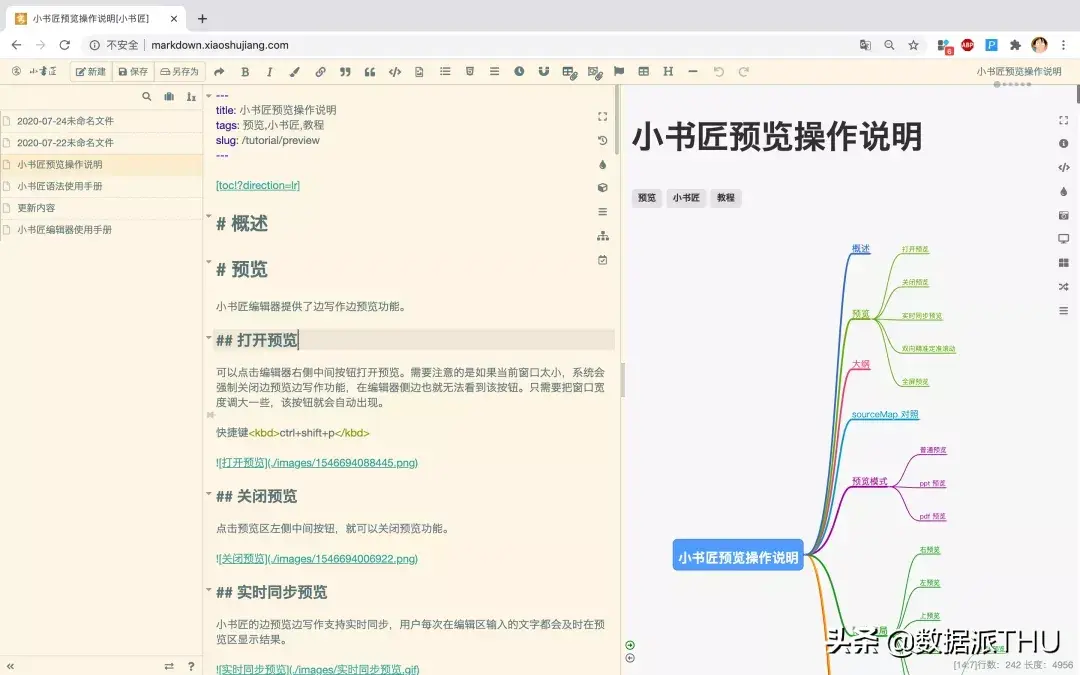Click the org-chart outline icon in editor strip
This screenshot has width=1080, height=675.
603,236
